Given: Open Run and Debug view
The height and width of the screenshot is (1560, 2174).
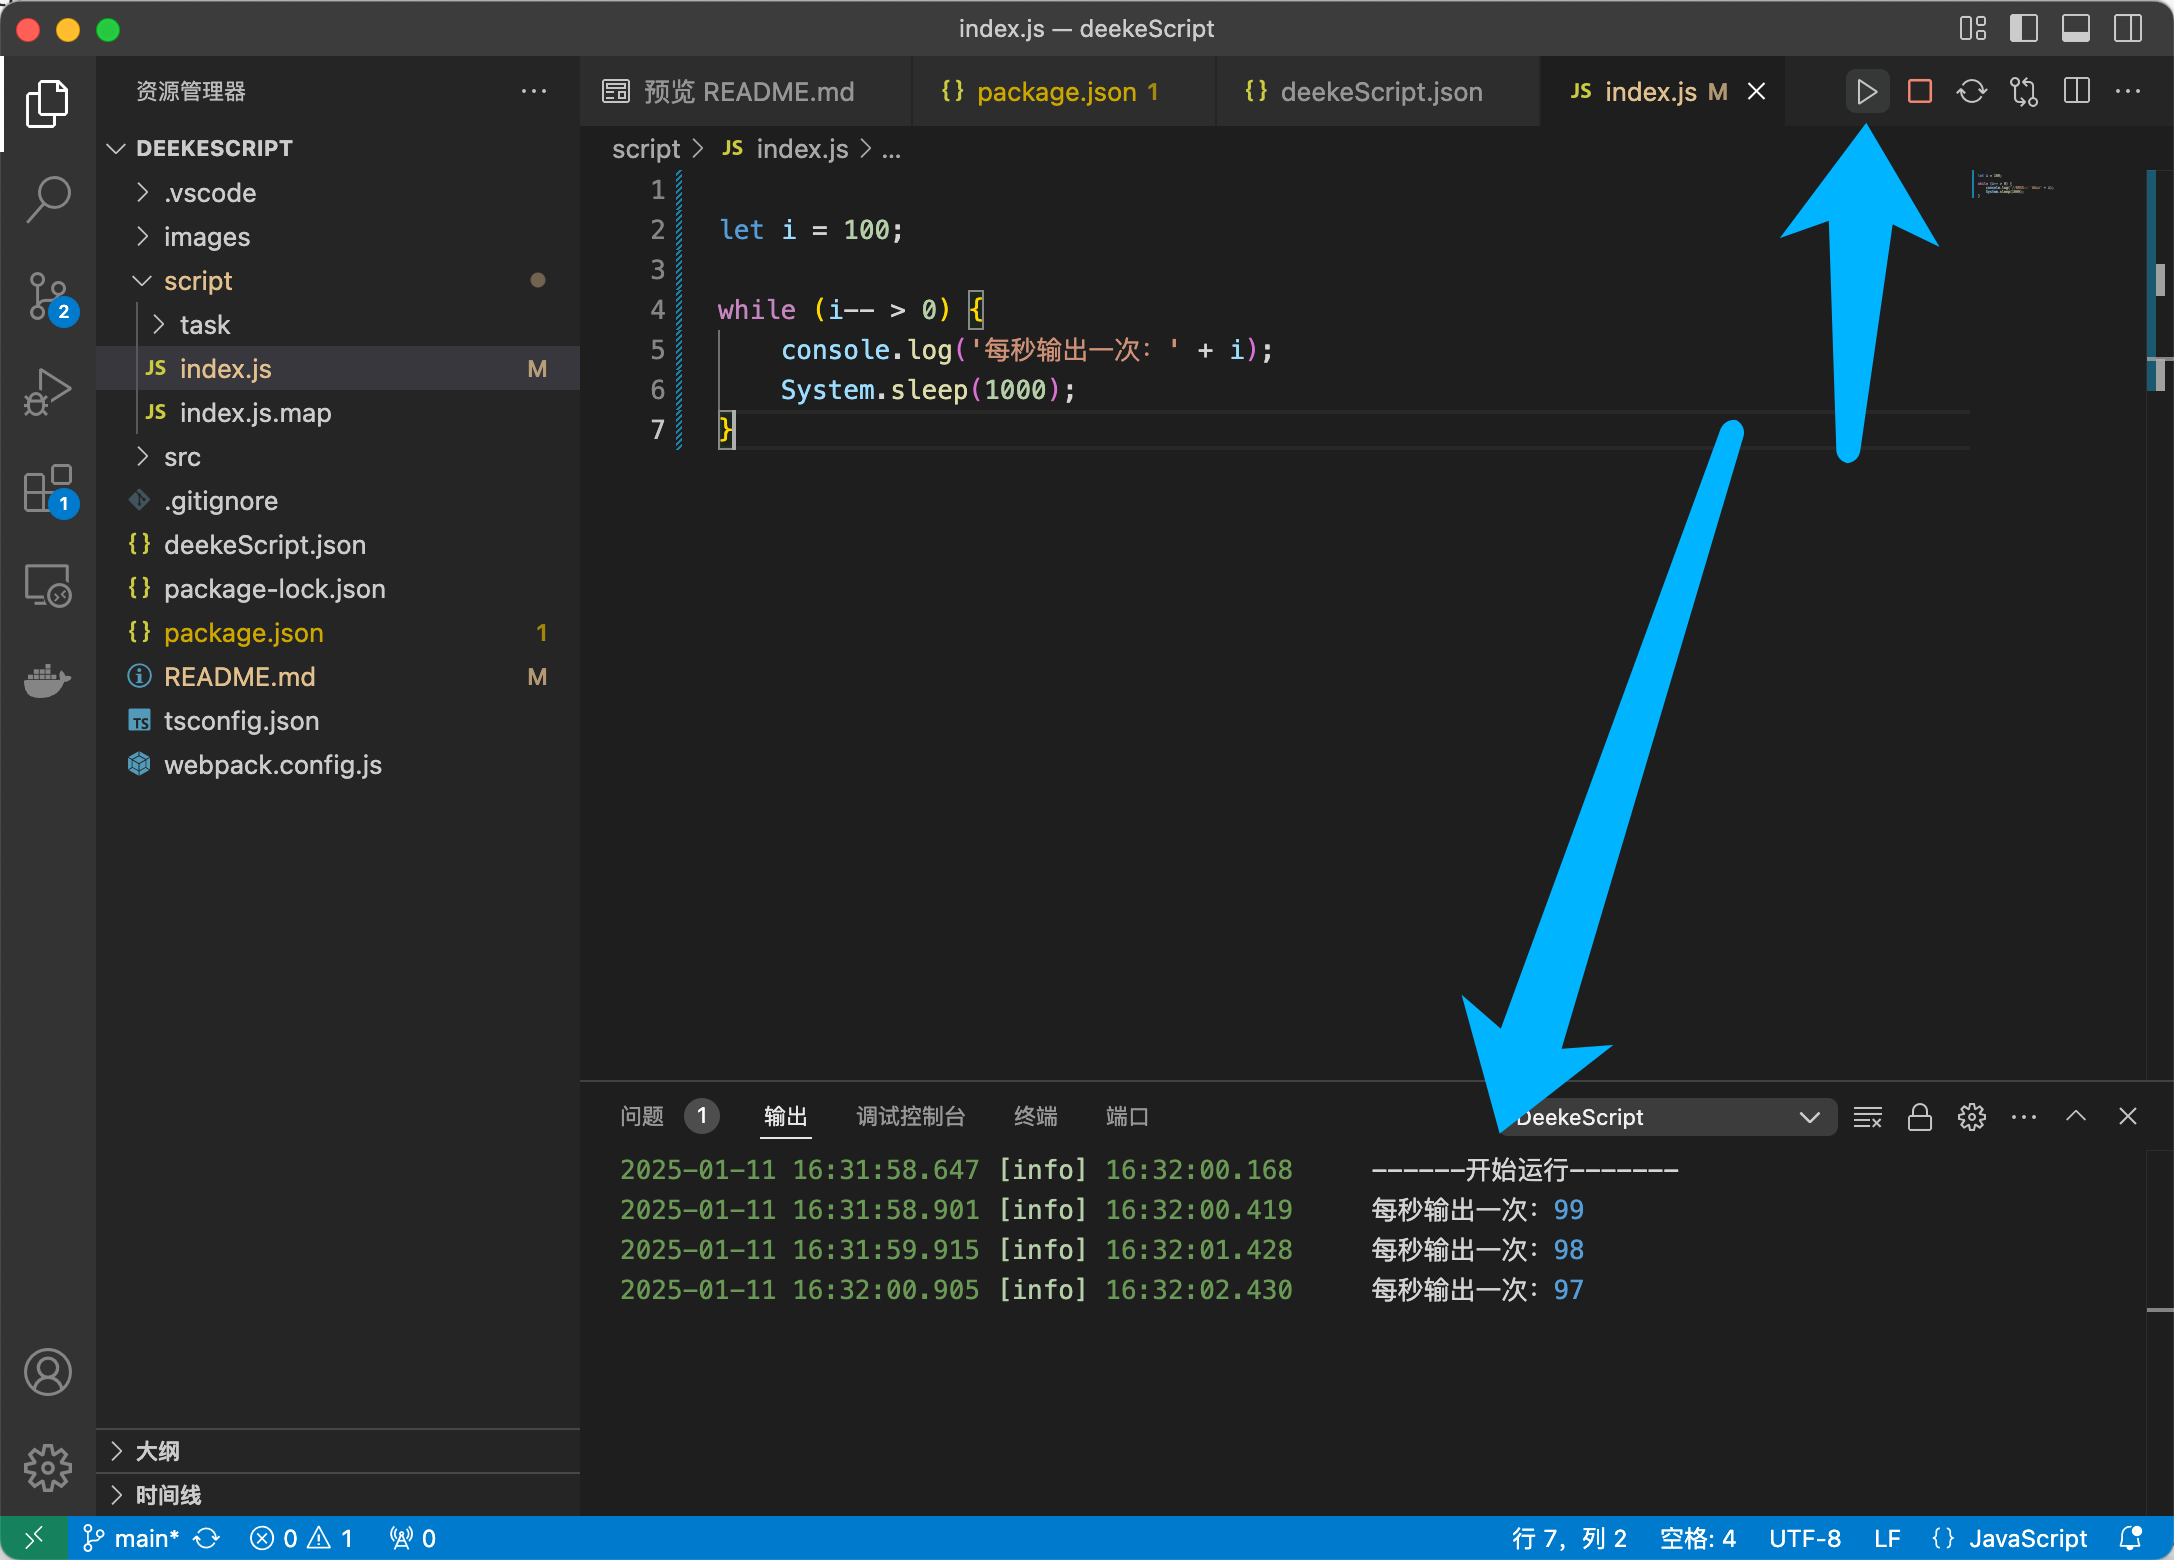Looking at the screenshot, I should click(x=47, y=392).
